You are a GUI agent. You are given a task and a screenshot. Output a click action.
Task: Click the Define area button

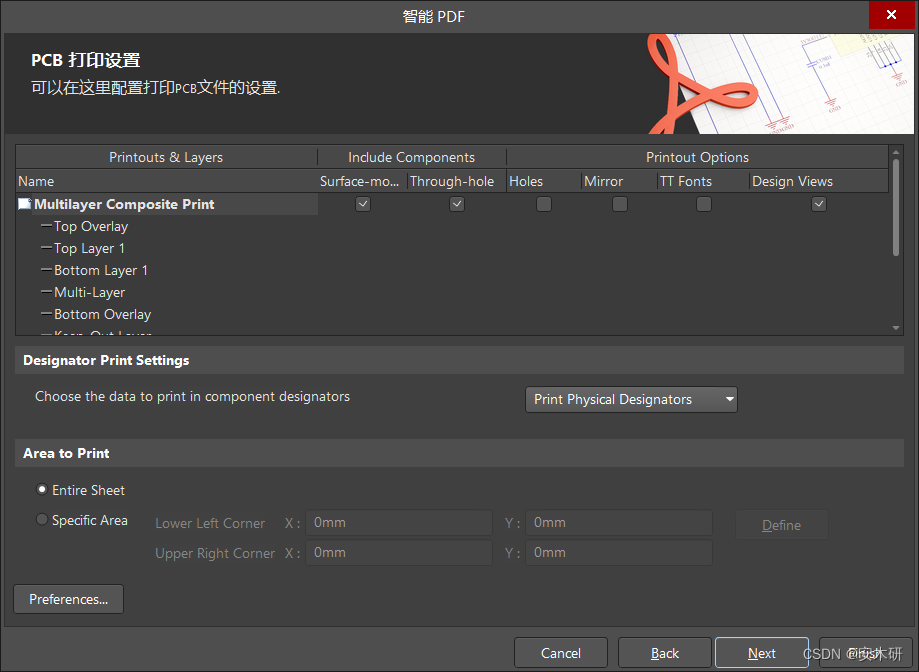(781, 524)
